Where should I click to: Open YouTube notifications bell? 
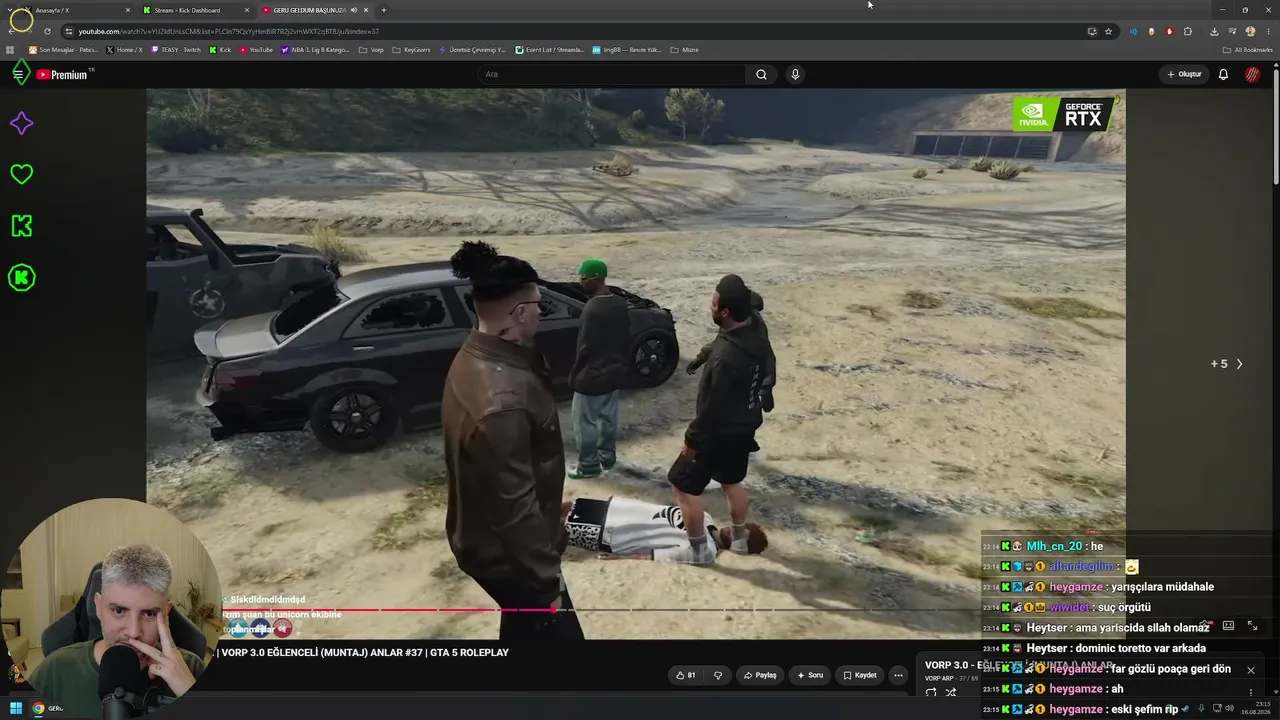coord(1223,74)
